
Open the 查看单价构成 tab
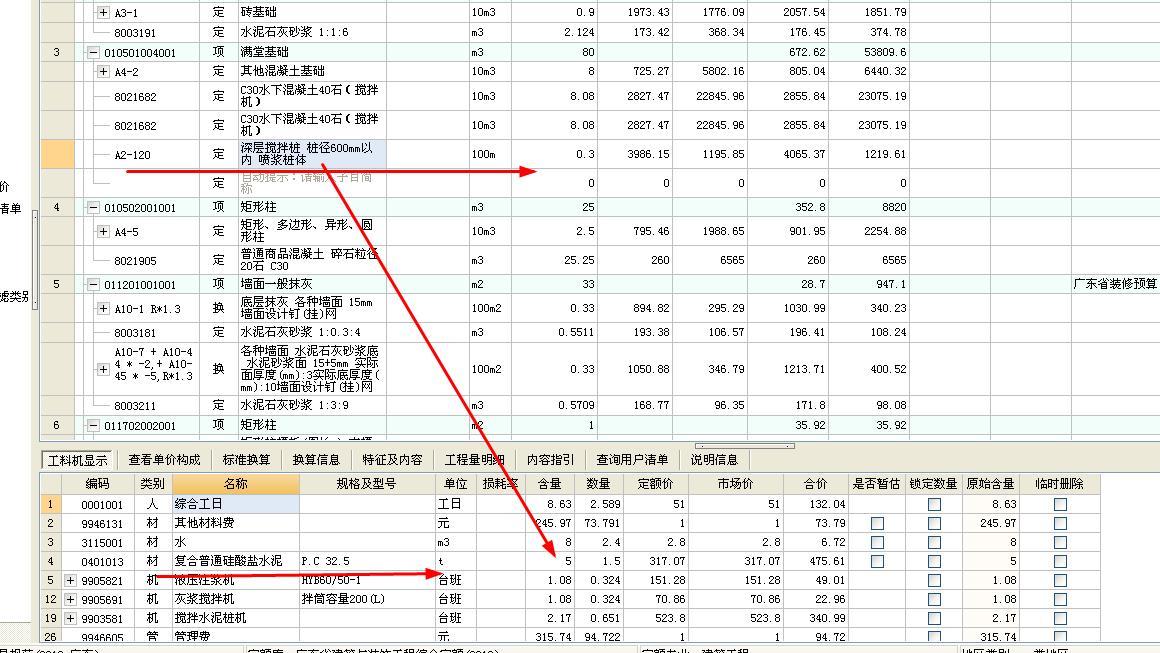(x=164, y=460)
